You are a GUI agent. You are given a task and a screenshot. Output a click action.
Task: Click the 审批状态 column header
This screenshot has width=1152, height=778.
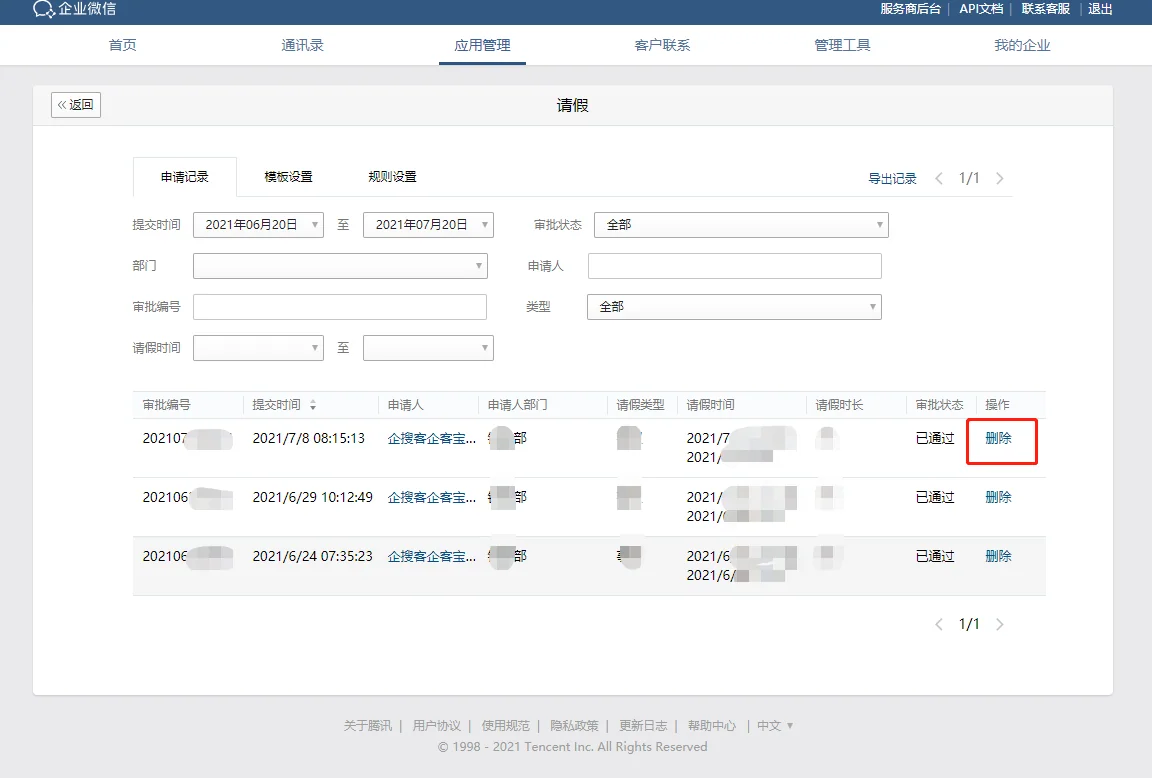tap(939, 406)
